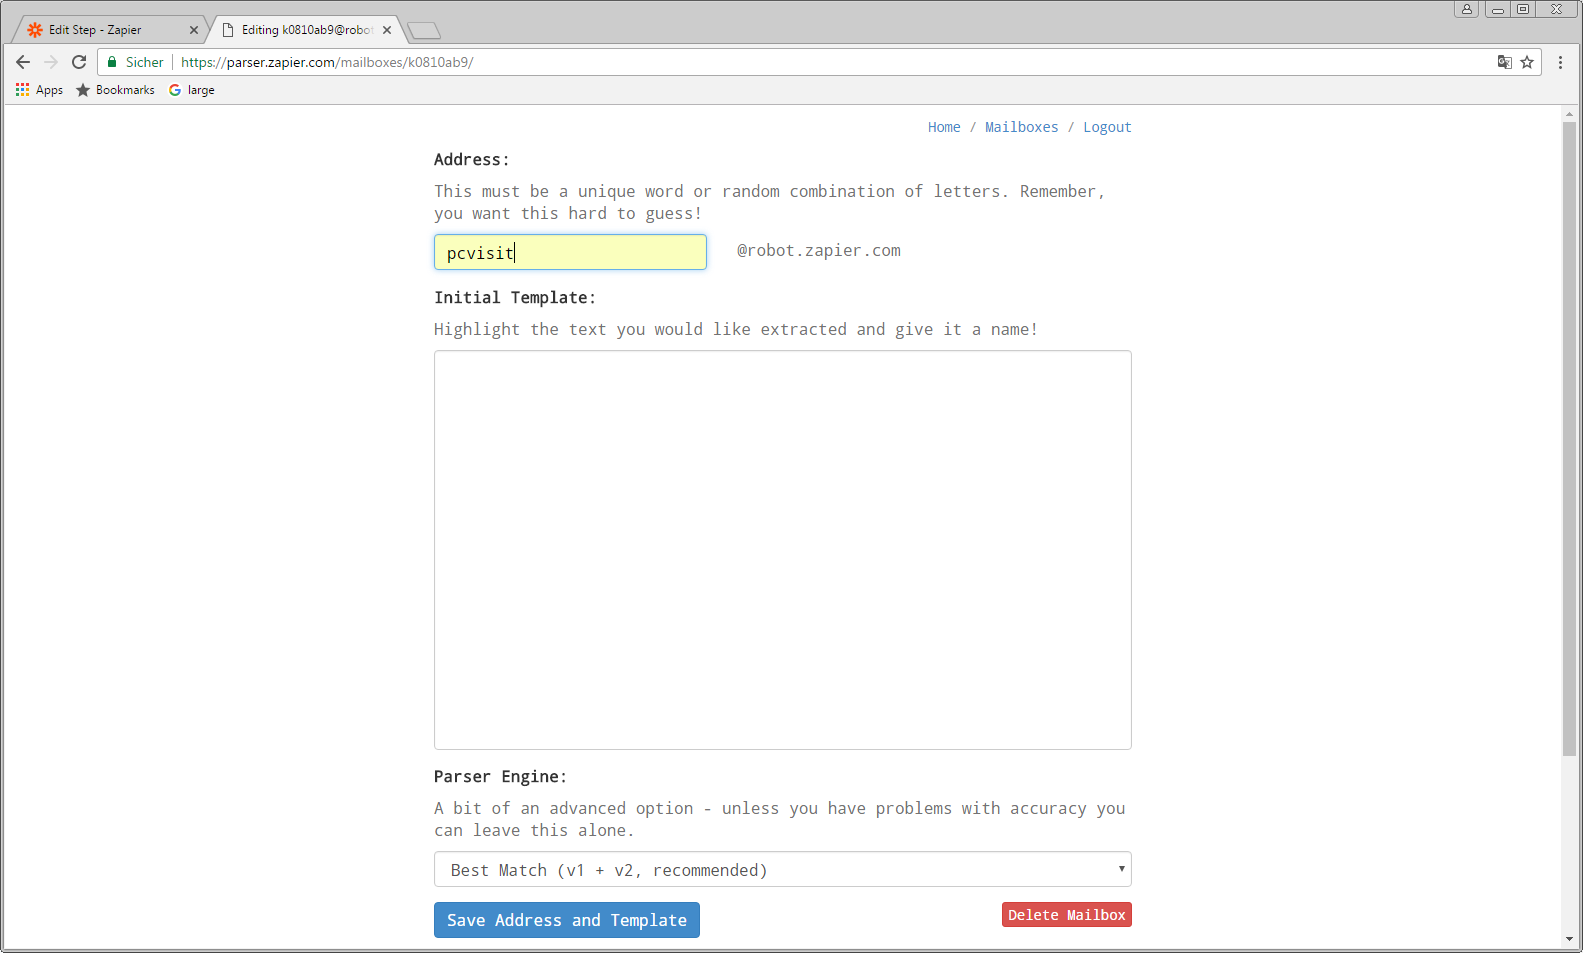Click the Logout link
This screenshot has width=1583, height=953.
[1107, 127]
